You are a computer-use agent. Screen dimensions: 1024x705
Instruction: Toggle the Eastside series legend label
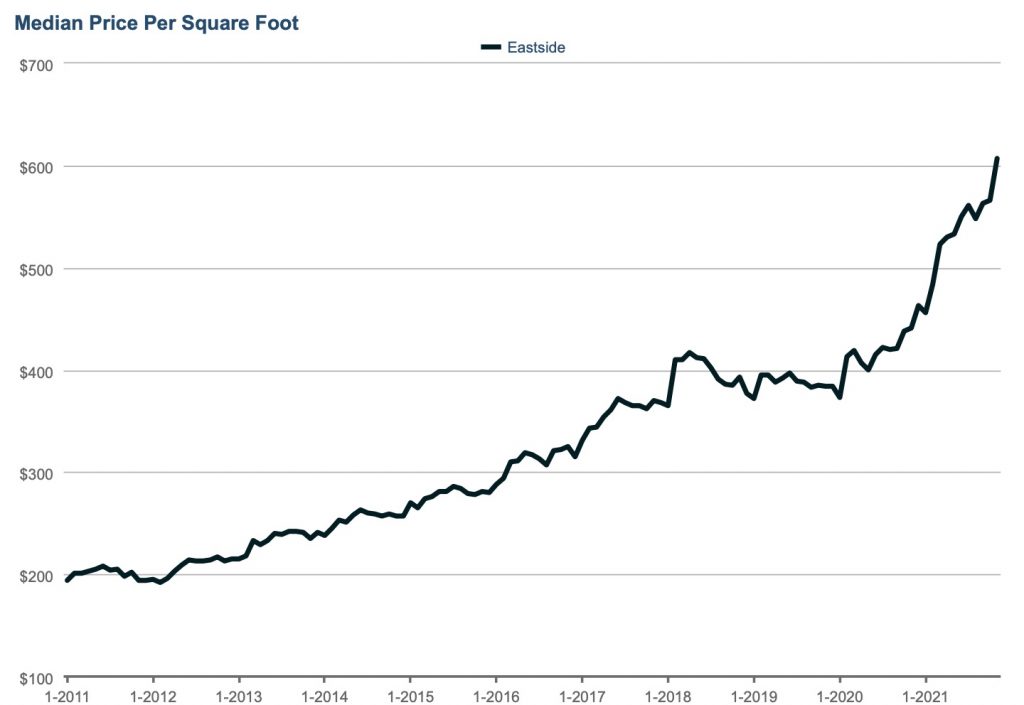coord(536,47)
